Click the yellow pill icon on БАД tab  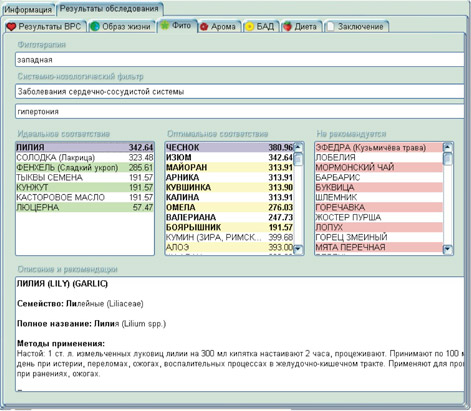tap(249, 27)
